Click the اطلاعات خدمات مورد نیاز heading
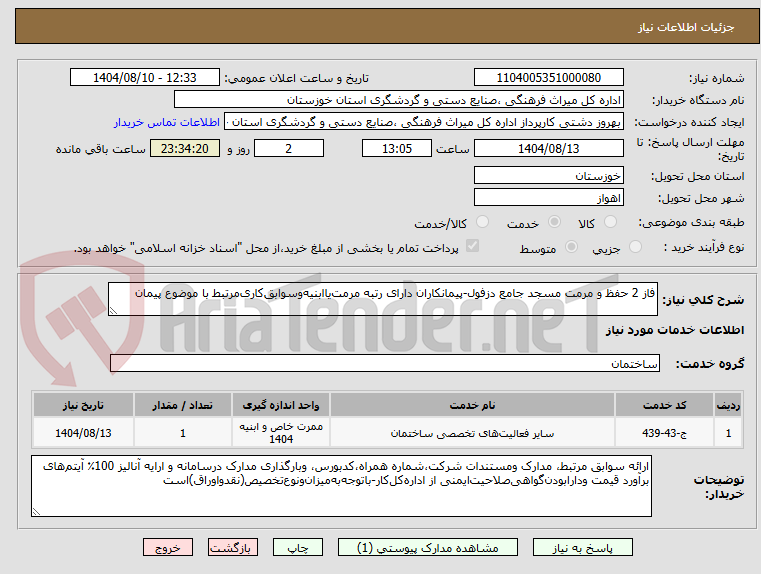Image resolution: width=761 pixels, height=574 pixels. [675, 330]
